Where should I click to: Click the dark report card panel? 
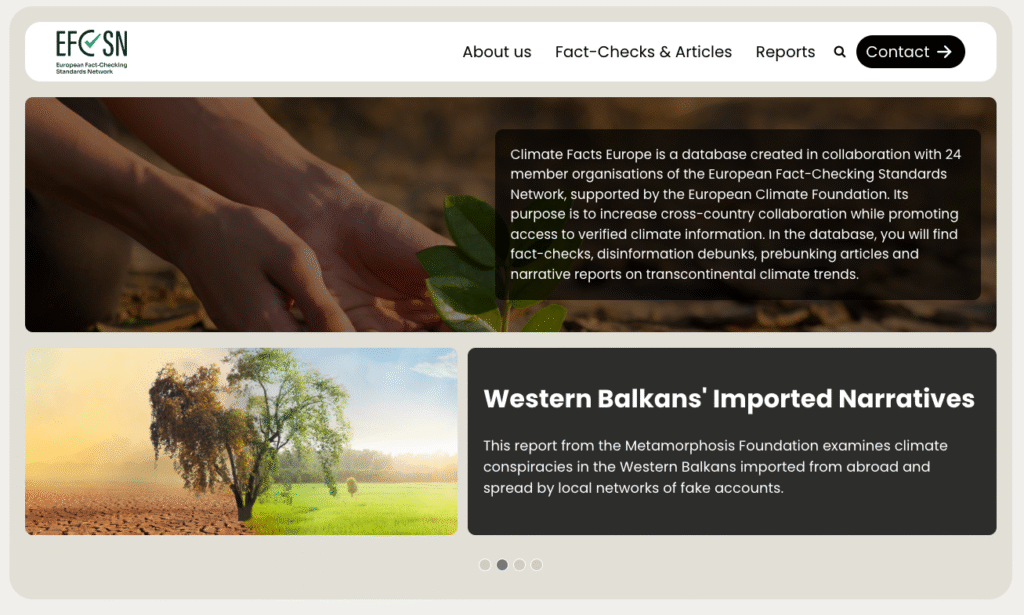click(x=732, y=441)
